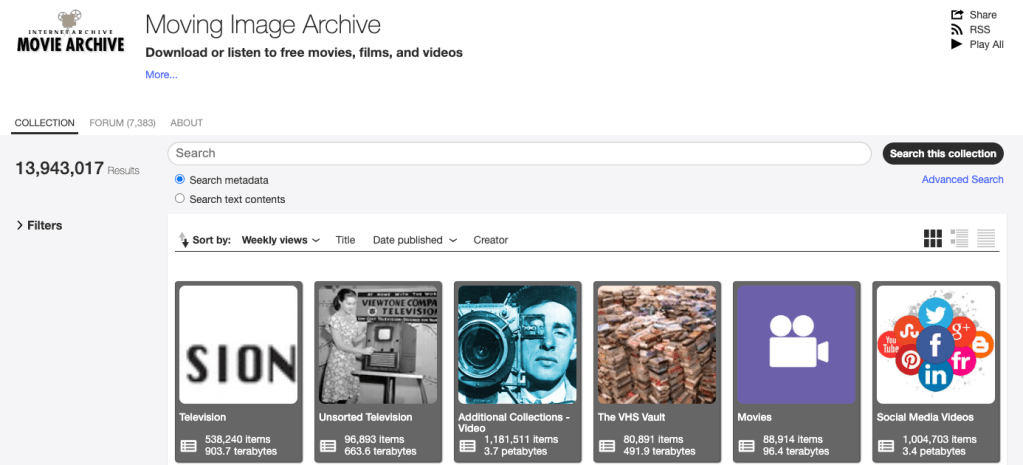Toggle the sort direction arrow icon

(183, 240)
